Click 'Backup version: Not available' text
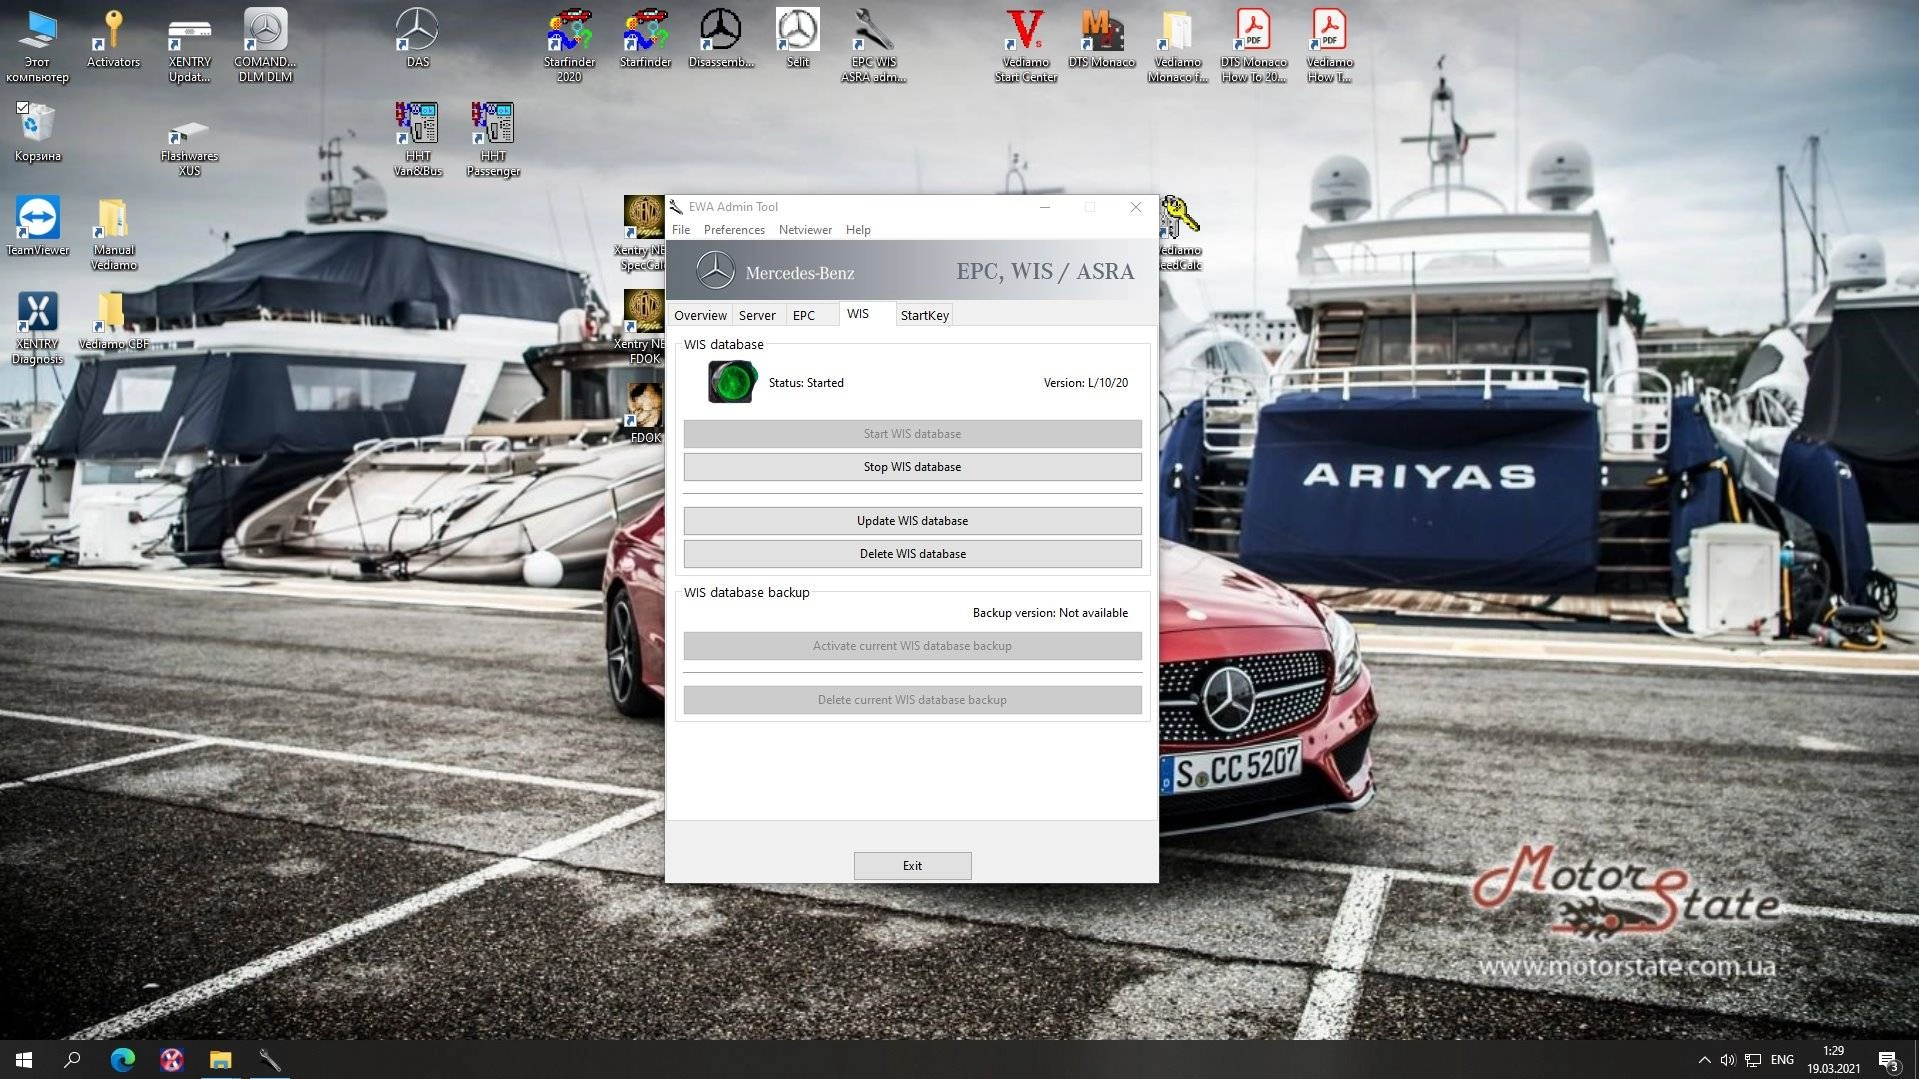 pos(1050,613)
